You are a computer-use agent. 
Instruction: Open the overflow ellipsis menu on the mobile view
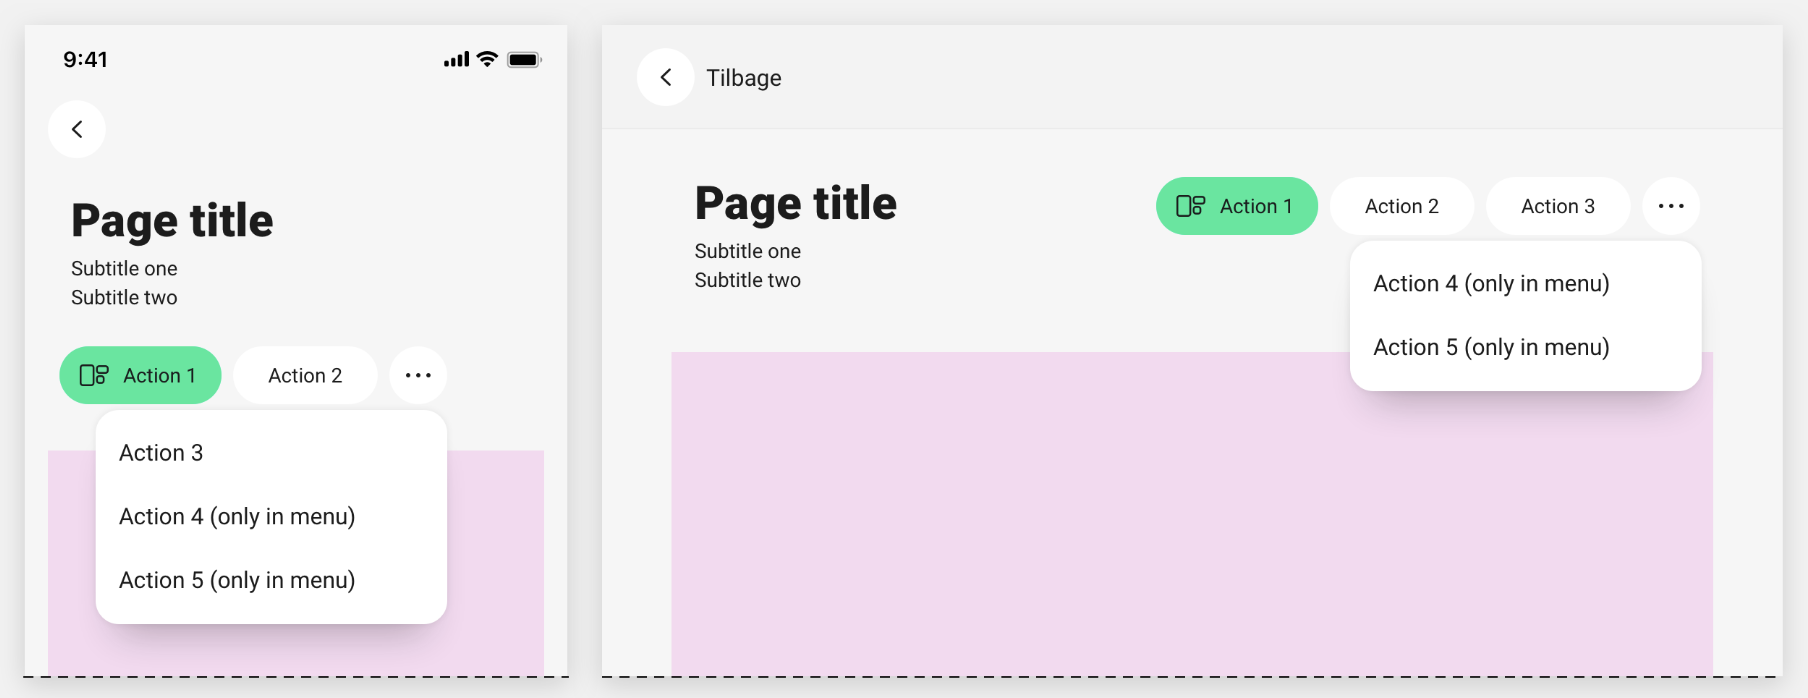(x=418, y=374)
